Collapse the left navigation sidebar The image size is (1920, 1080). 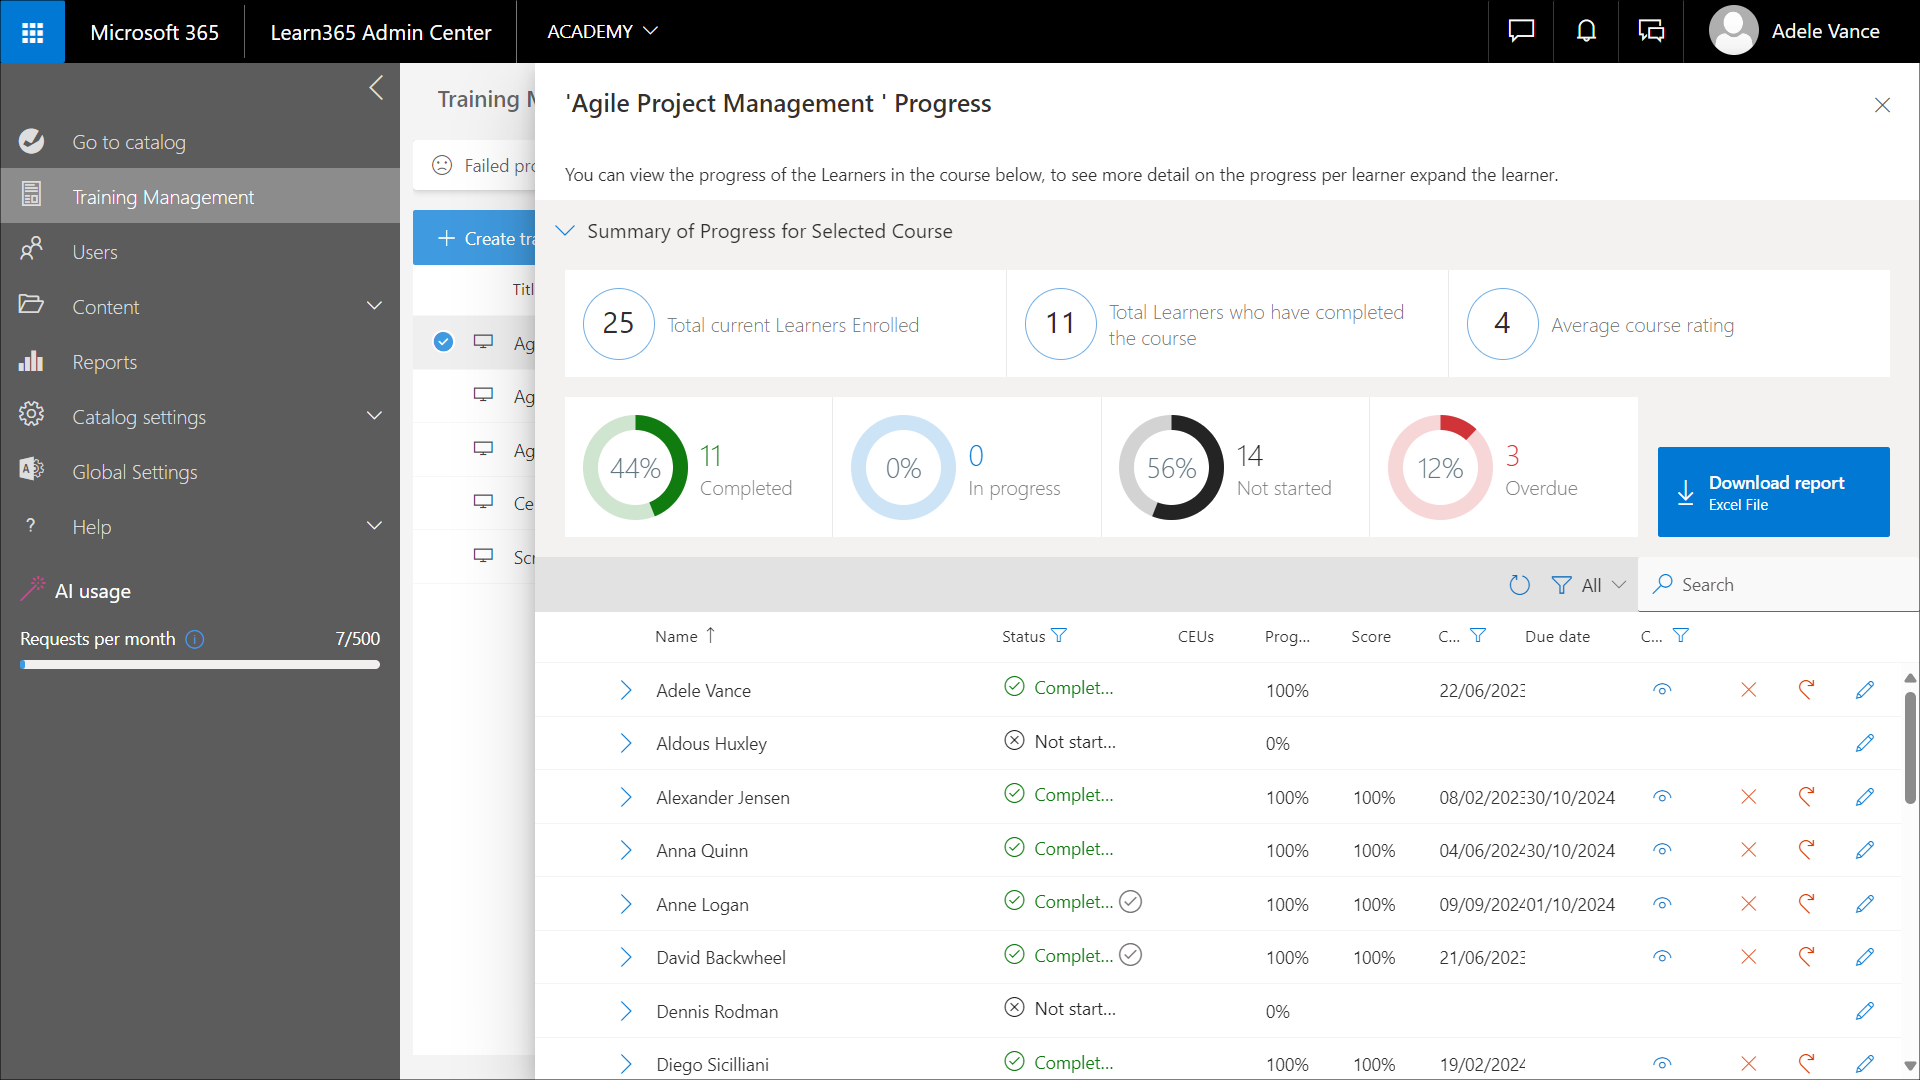click(376, 88)
